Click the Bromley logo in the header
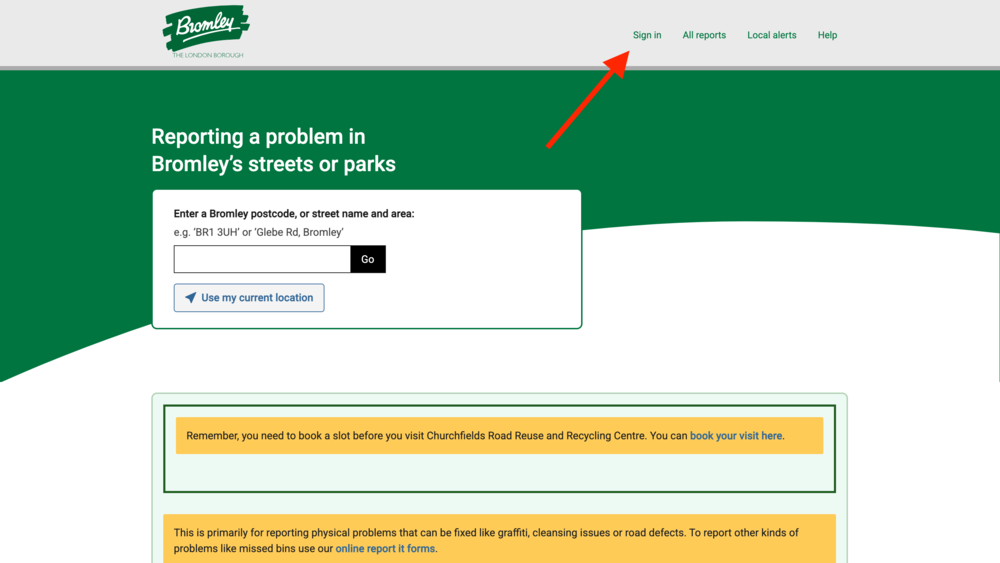The height and width of the screenshot is (563, 1000). 206,28
